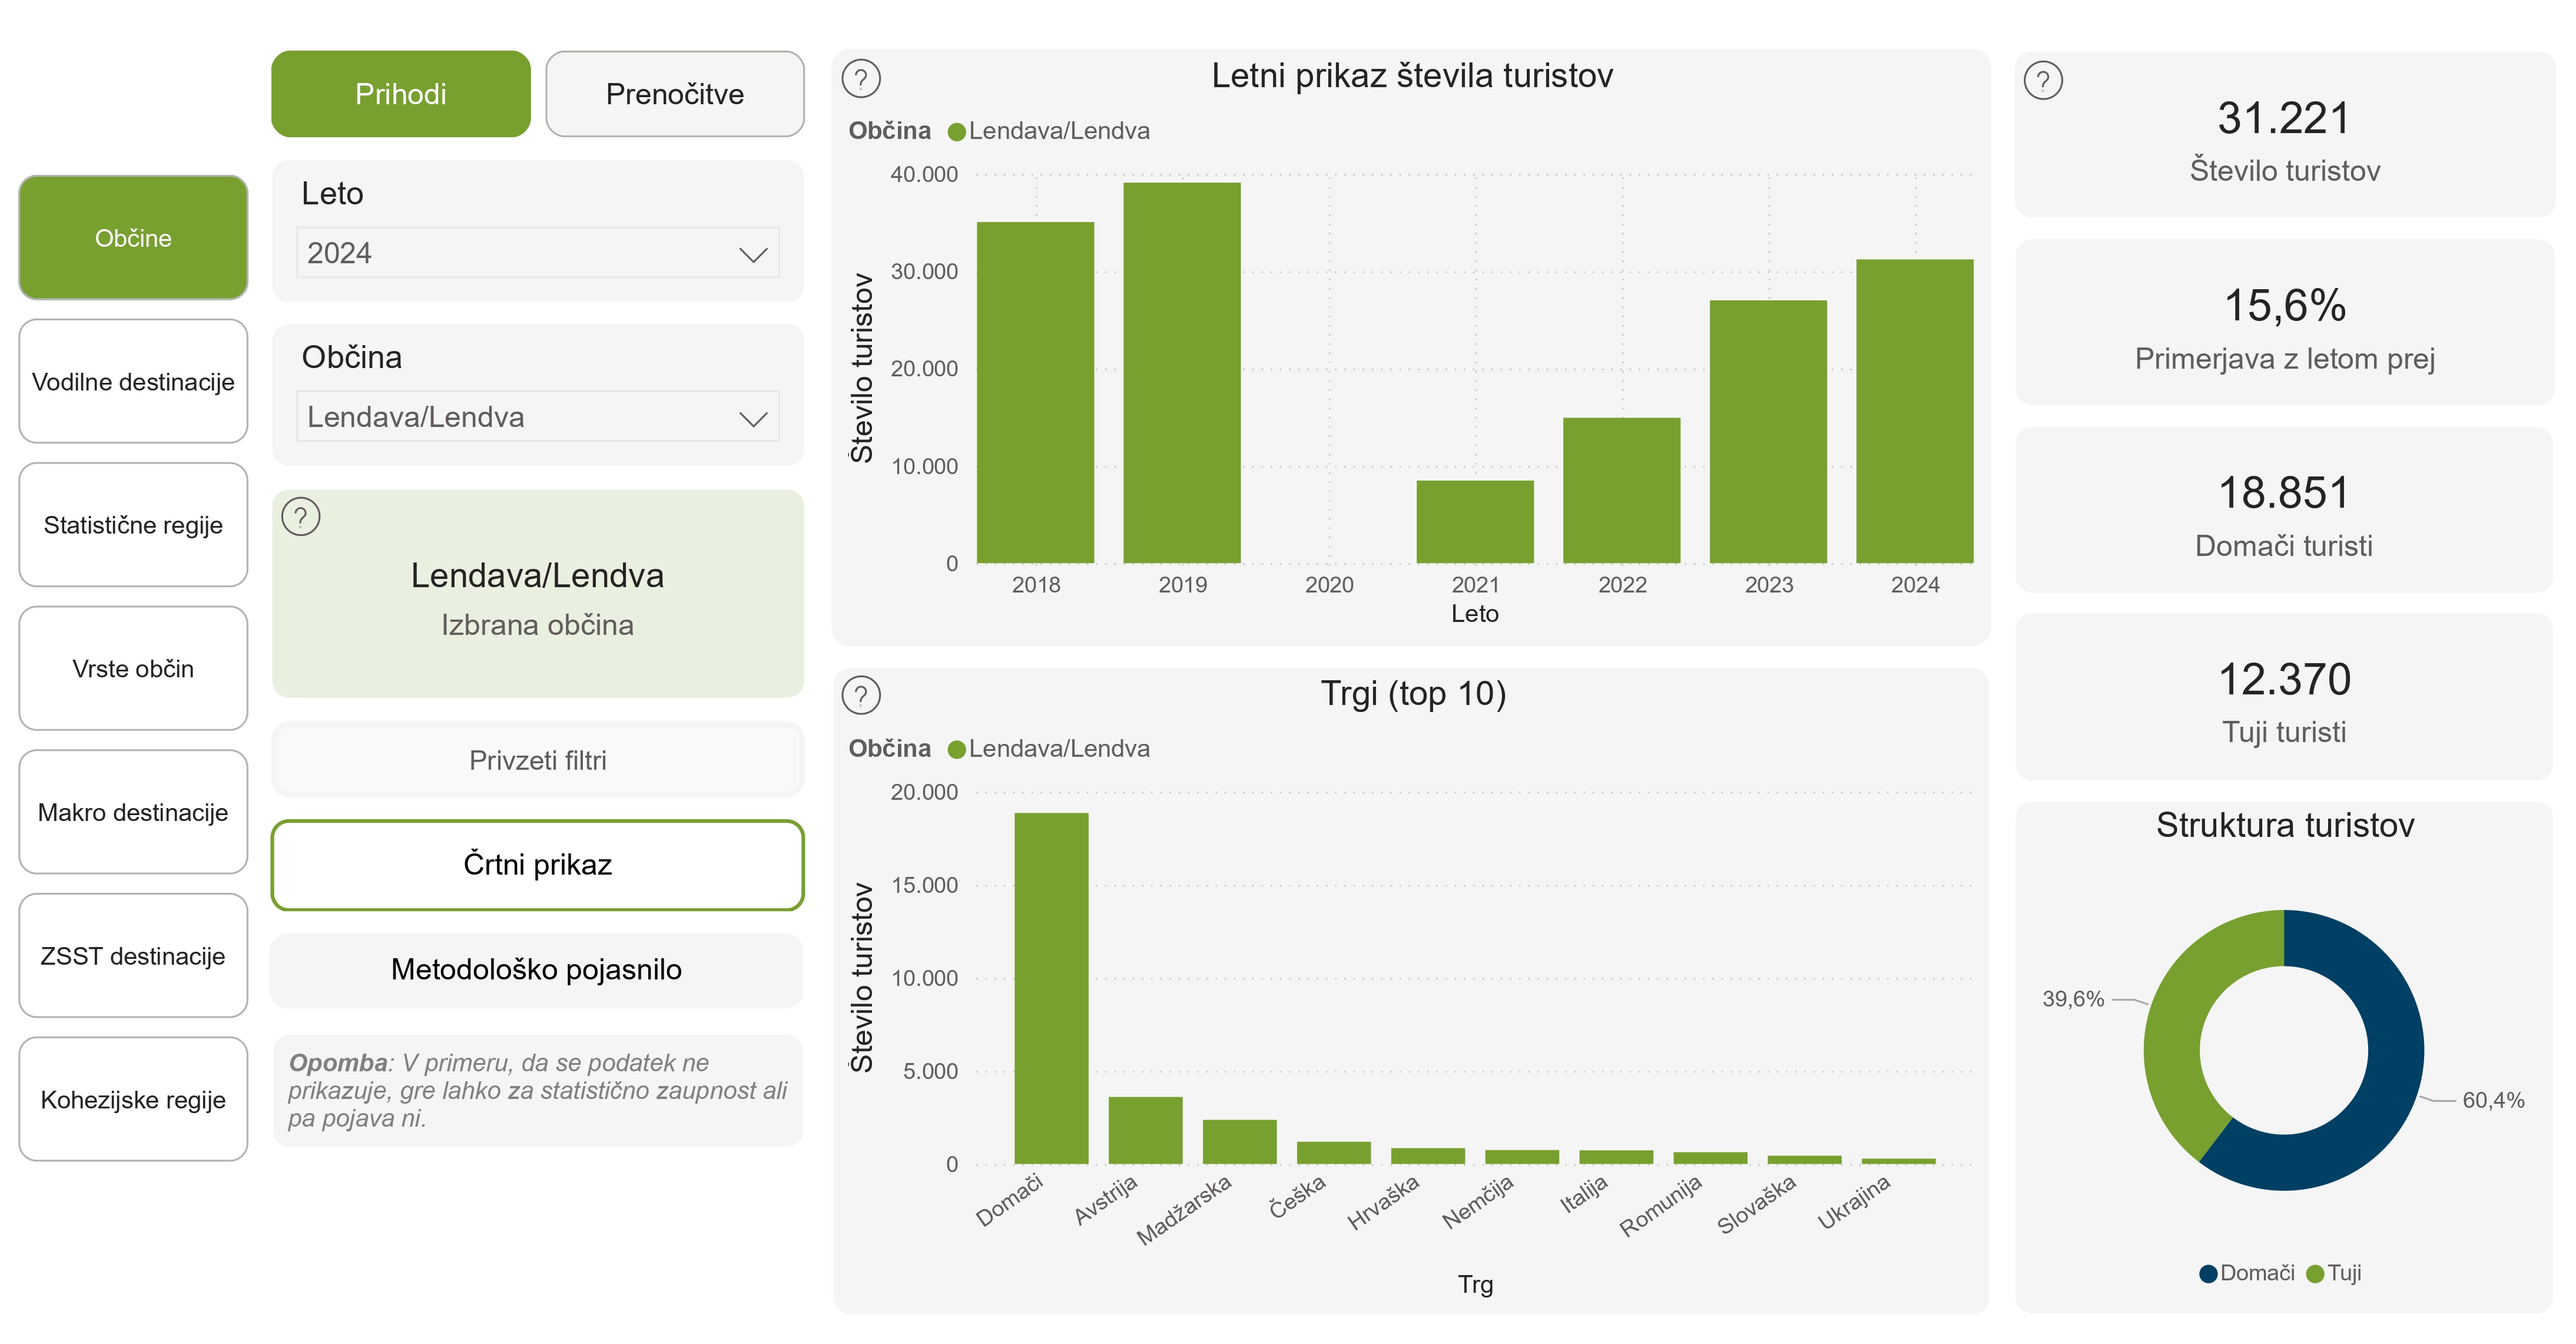Click Tuji legend marker in donut chart
Screen dimensions: 2576x1344
click(x=2314, y=1273)
